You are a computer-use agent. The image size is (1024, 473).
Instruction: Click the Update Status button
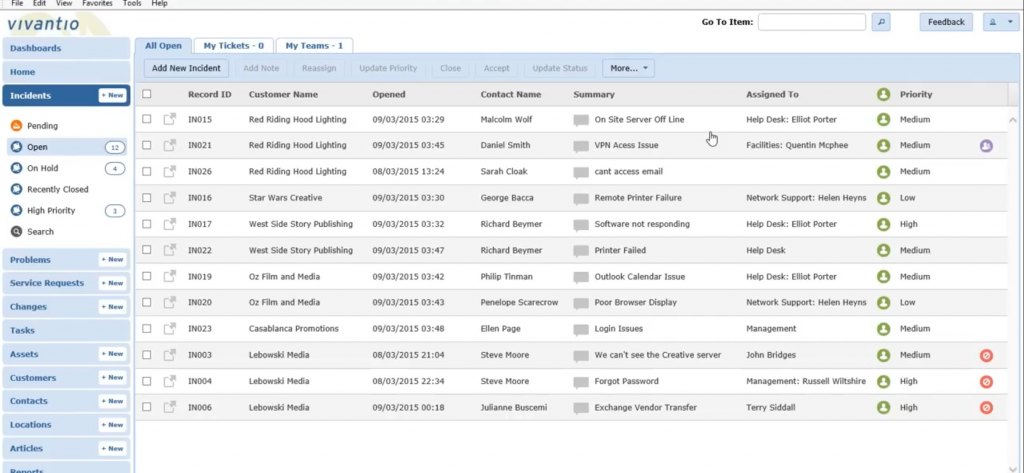tap(560, 68)
